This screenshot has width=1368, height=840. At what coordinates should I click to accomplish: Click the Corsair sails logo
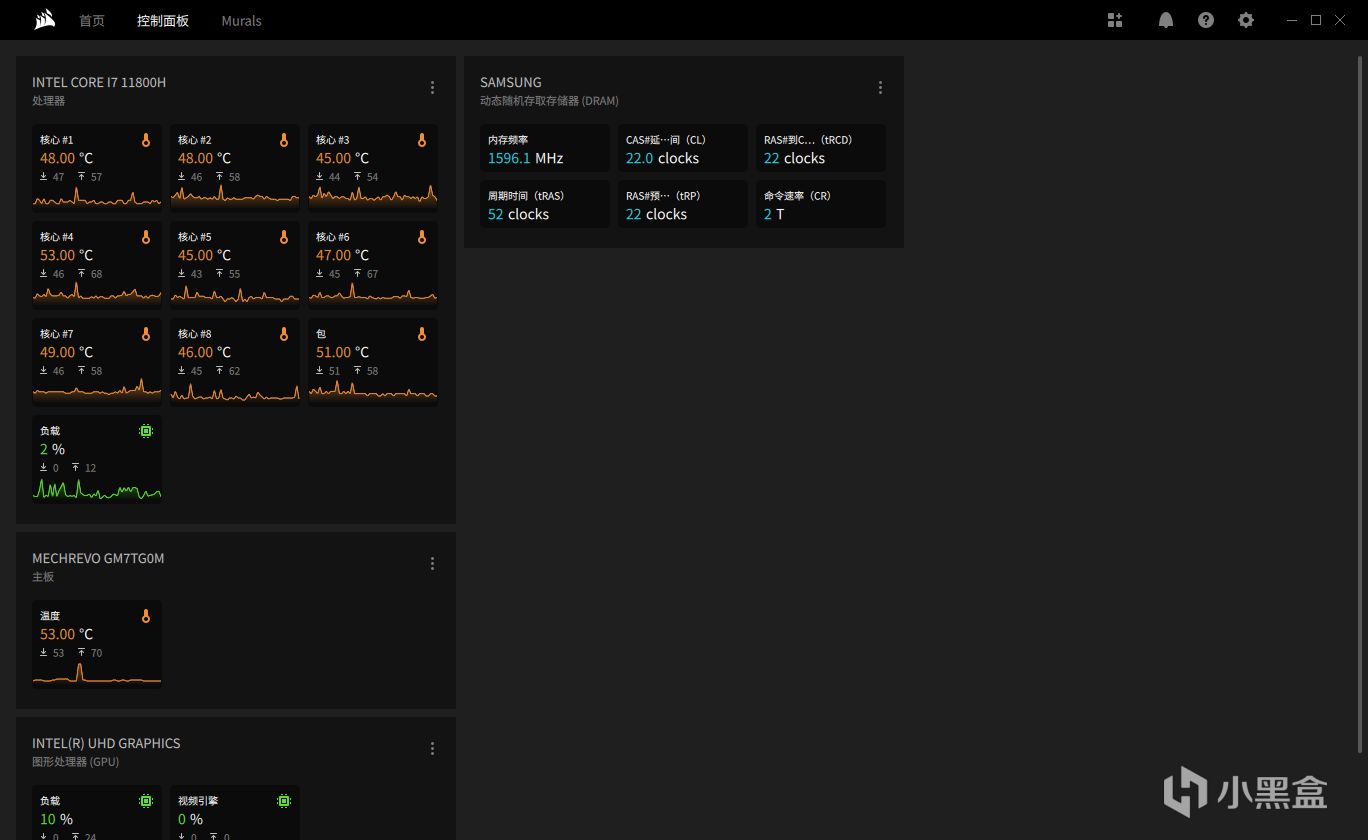tap(44, 20)
